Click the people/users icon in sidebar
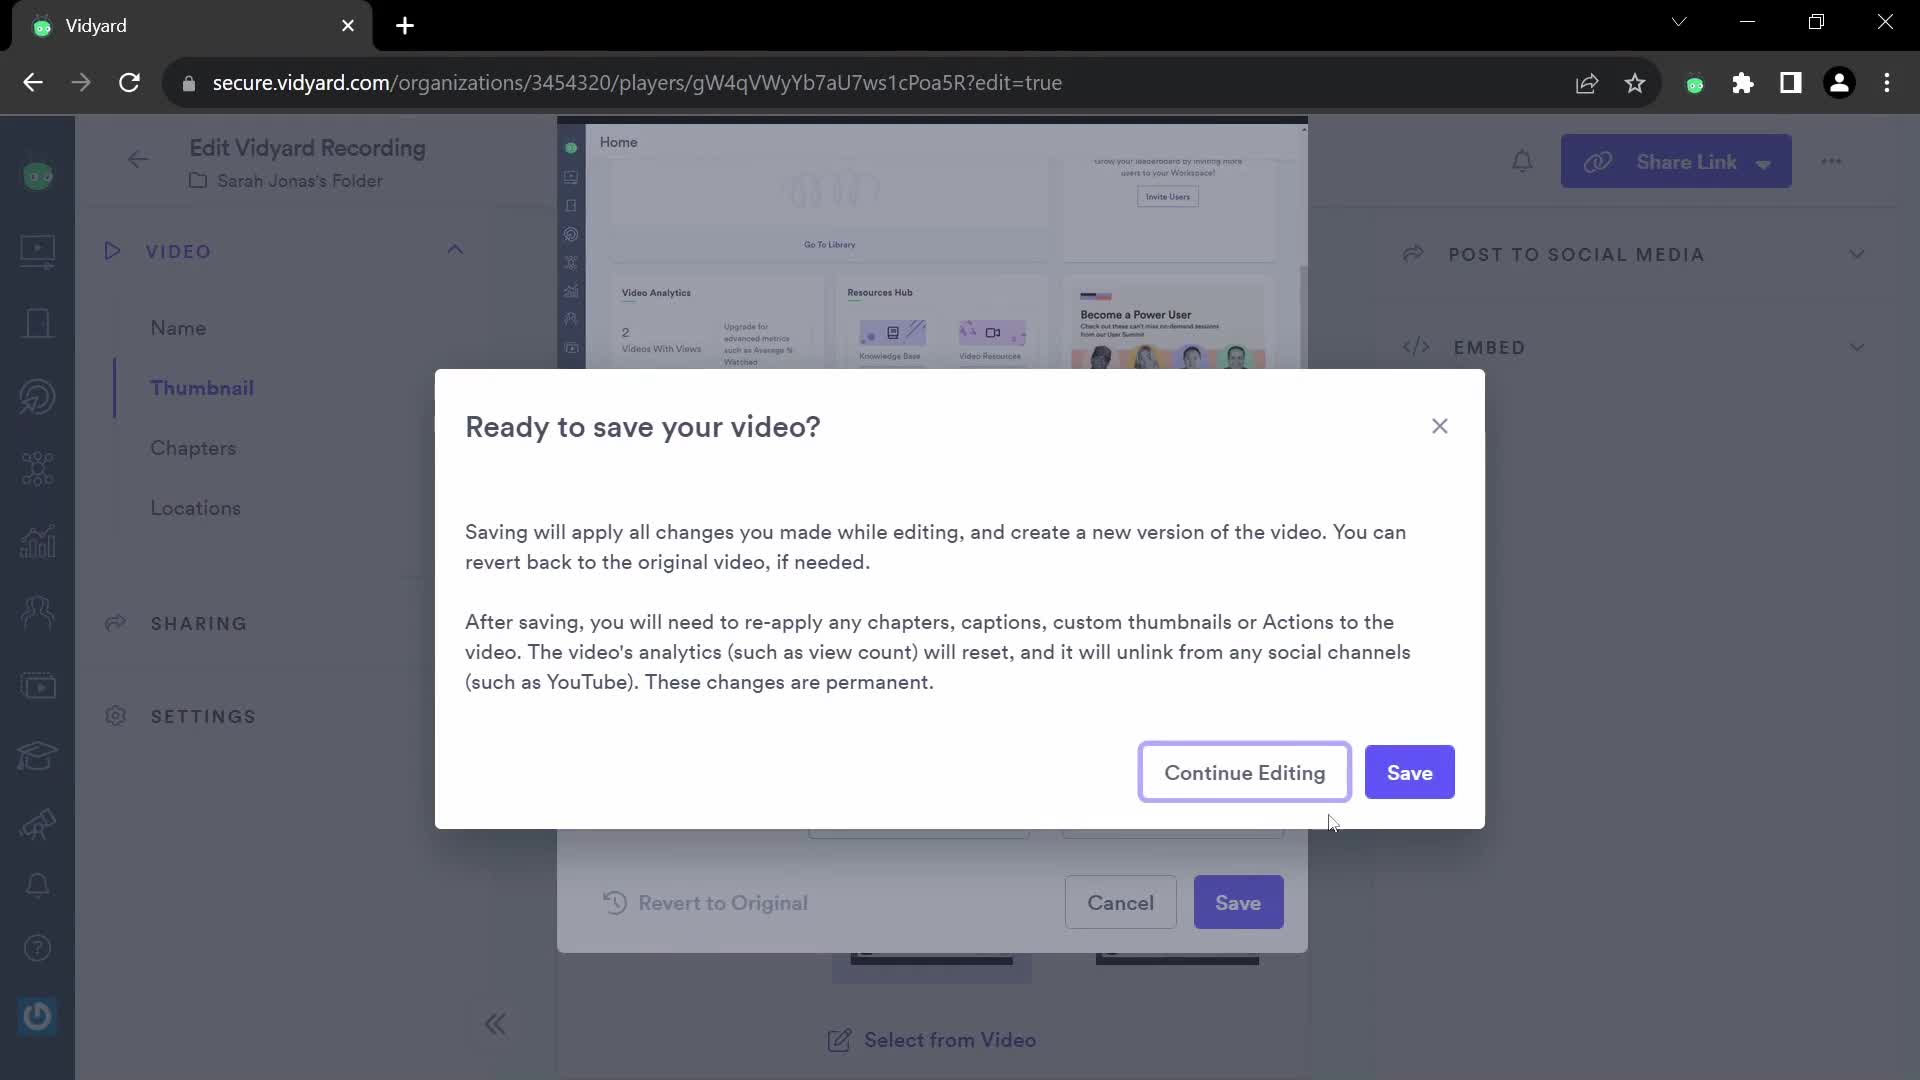Viewport: 1920px width, 1080px height. (36, 611)
